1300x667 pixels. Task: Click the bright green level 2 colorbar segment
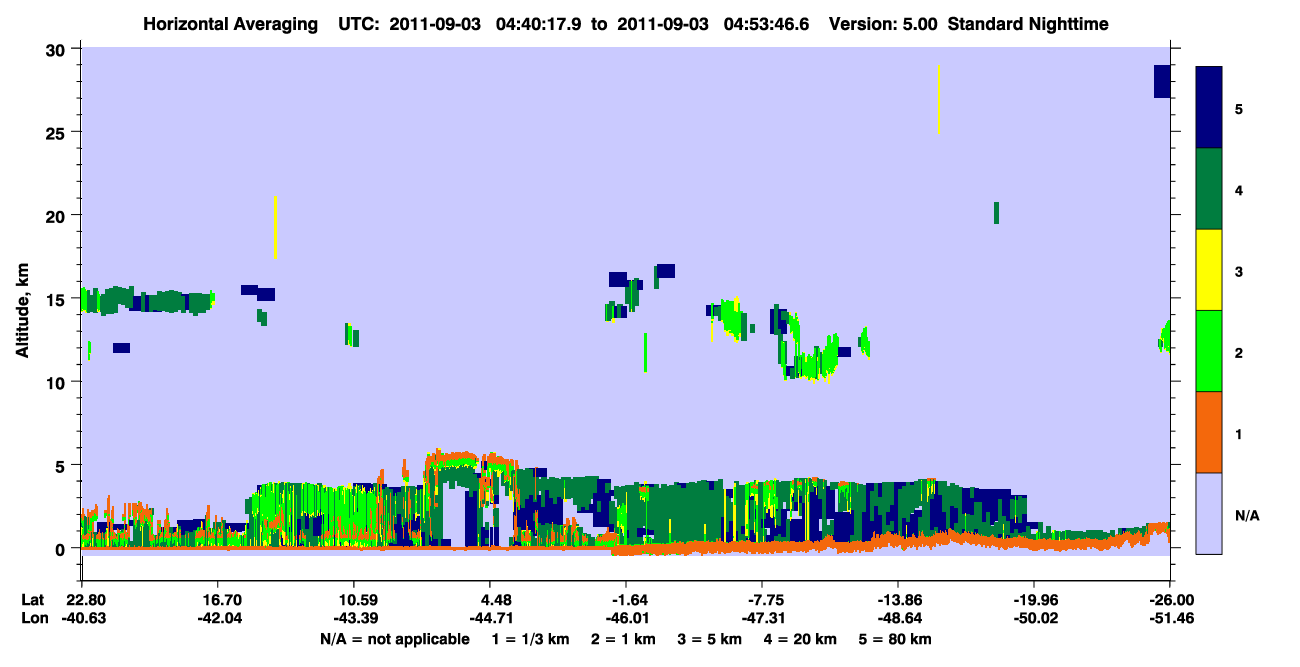tap(1209, 351)
